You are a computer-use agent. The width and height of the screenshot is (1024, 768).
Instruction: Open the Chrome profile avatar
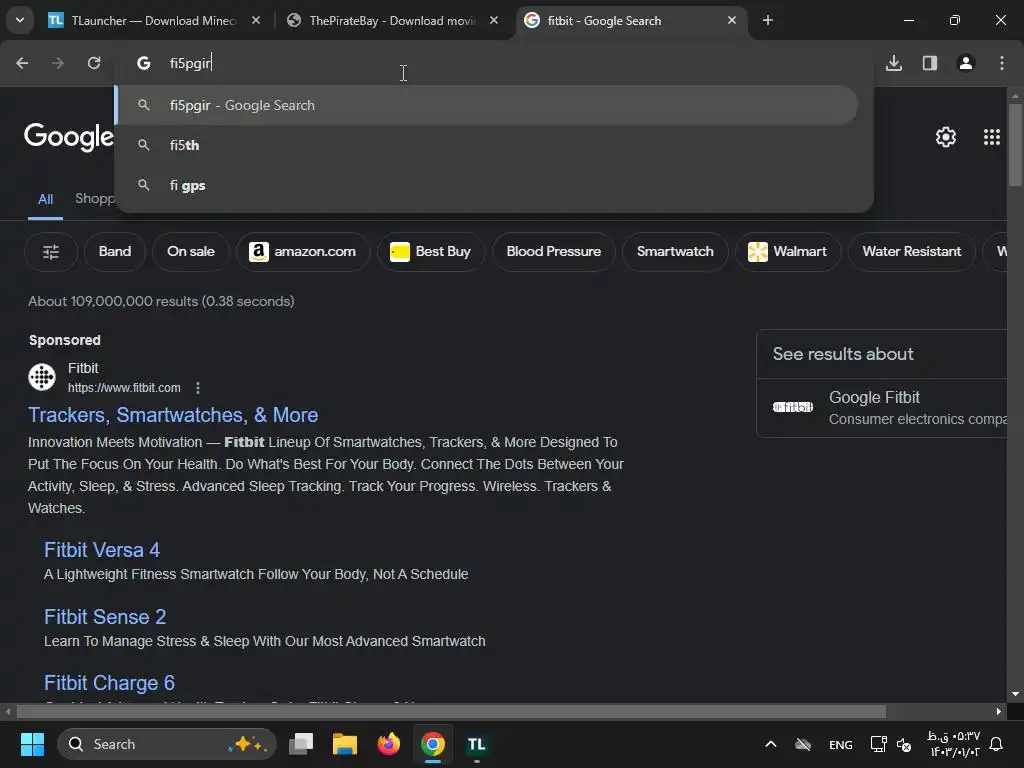[x=966, y=63]
